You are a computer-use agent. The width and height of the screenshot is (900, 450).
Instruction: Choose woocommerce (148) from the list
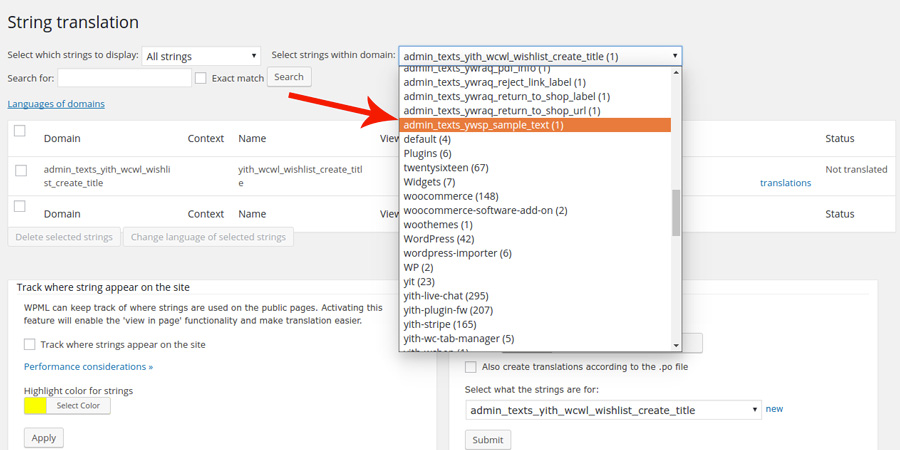535,196
